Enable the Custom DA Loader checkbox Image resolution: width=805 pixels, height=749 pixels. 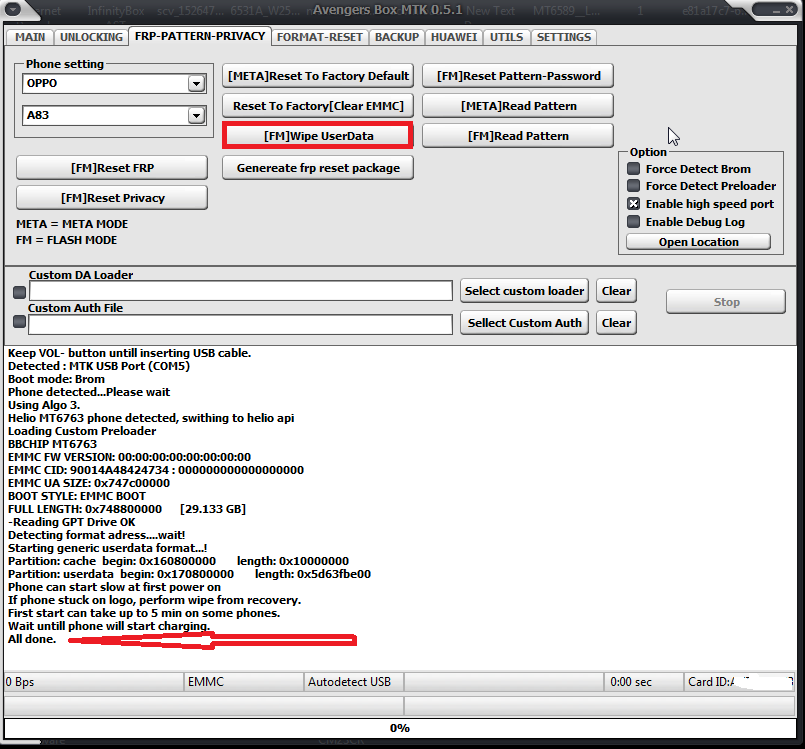point(20,292)
